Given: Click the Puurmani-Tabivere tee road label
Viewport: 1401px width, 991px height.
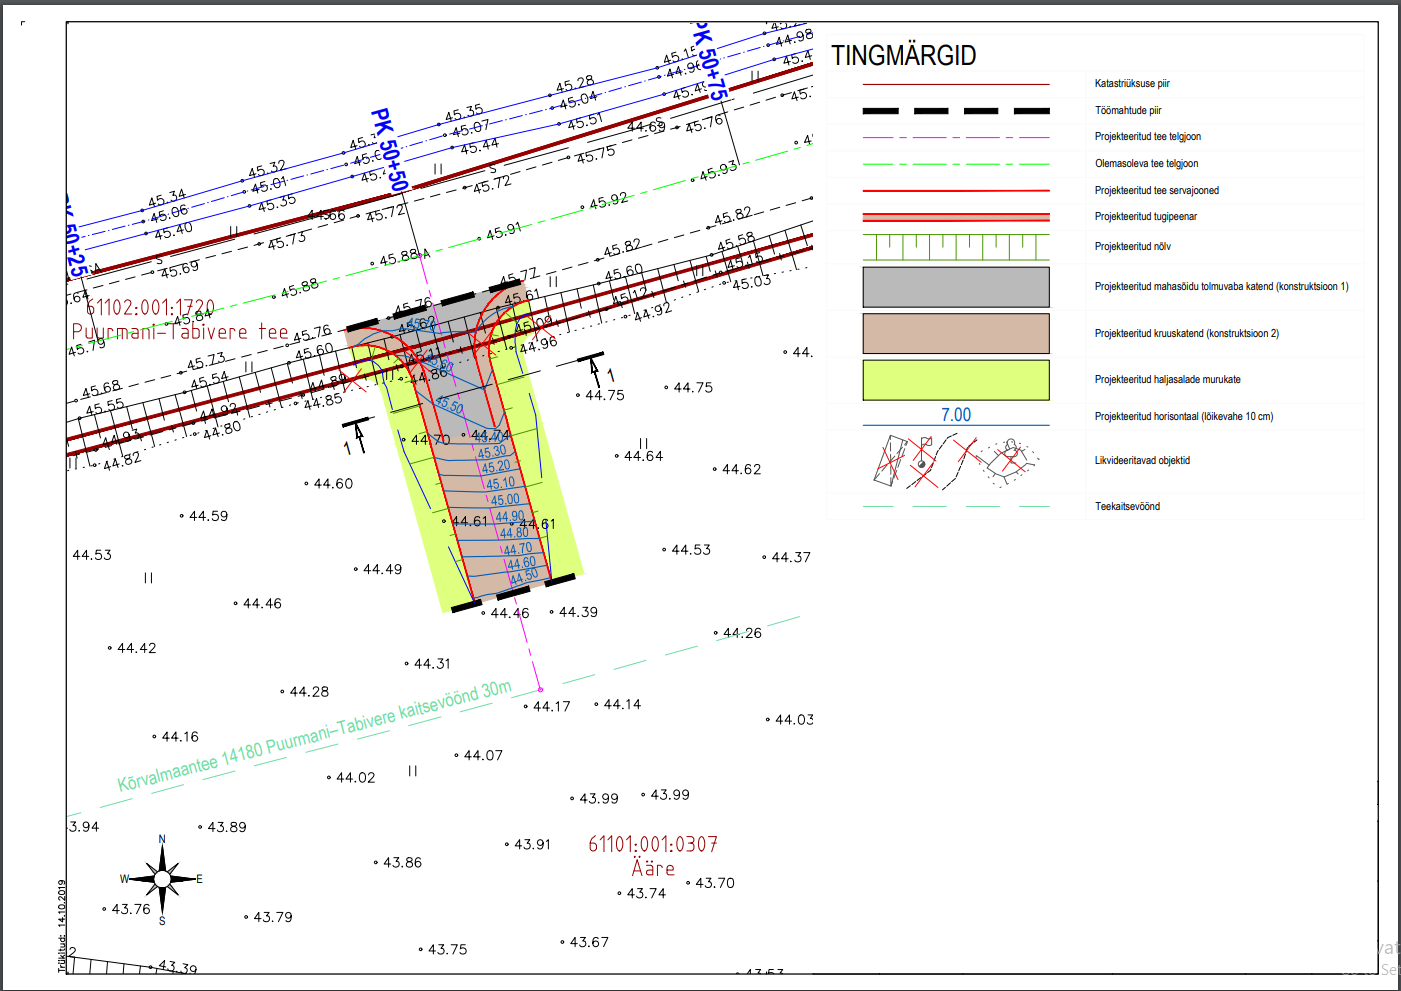Looking at the screenshot, I should [x=180, y=332].
